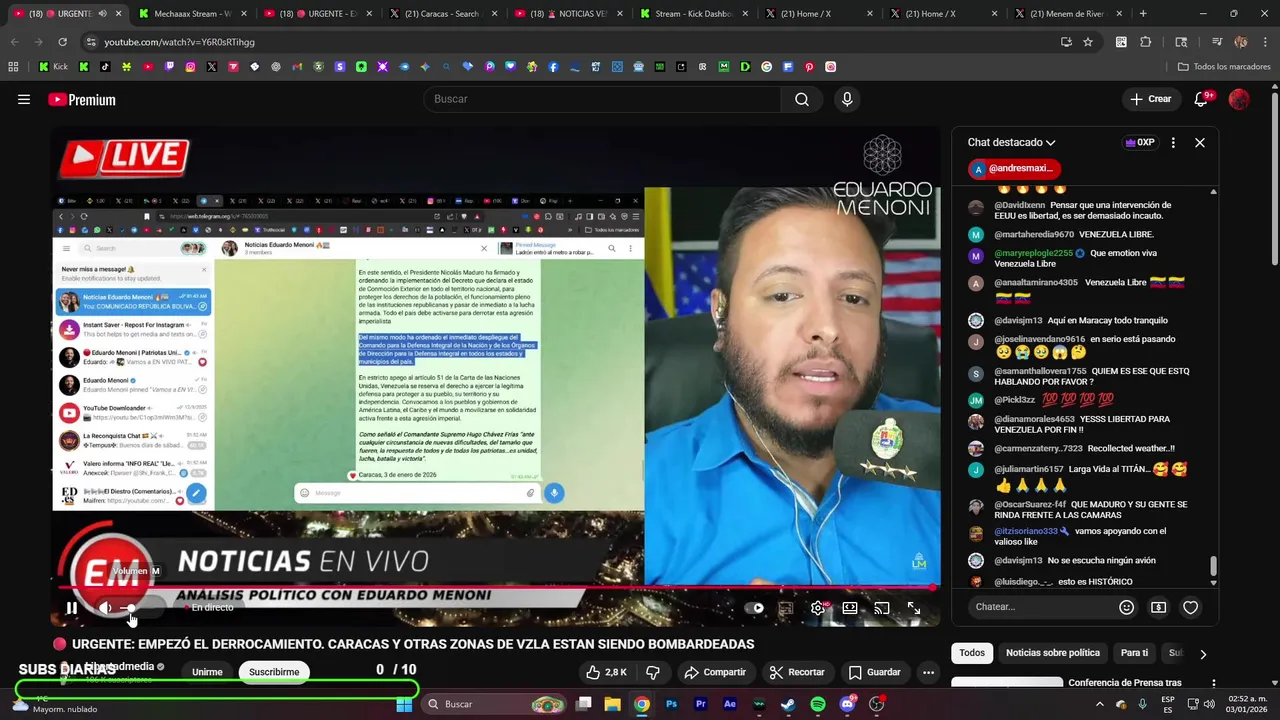Viewport: 1280px width, 720px height.
Task: Open live chat options kebab menu
Action: click(x=1173, y=142)
